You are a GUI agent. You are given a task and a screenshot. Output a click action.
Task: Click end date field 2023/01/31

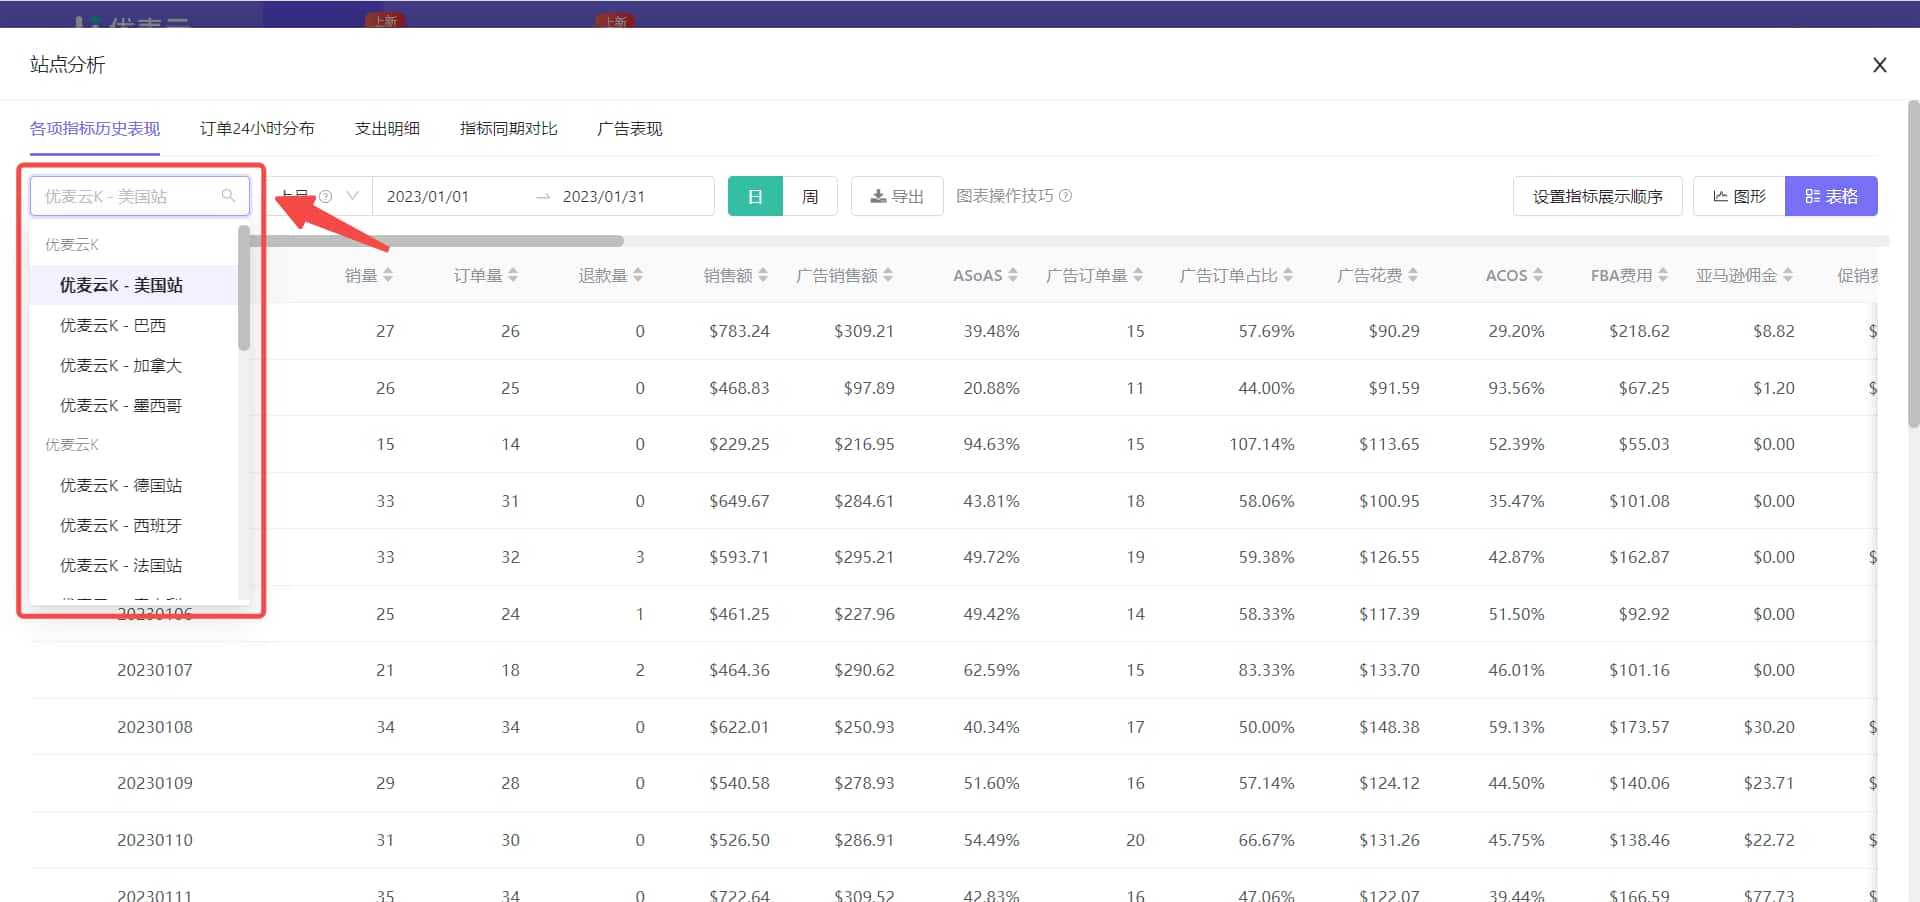click(x=604, y=196)
